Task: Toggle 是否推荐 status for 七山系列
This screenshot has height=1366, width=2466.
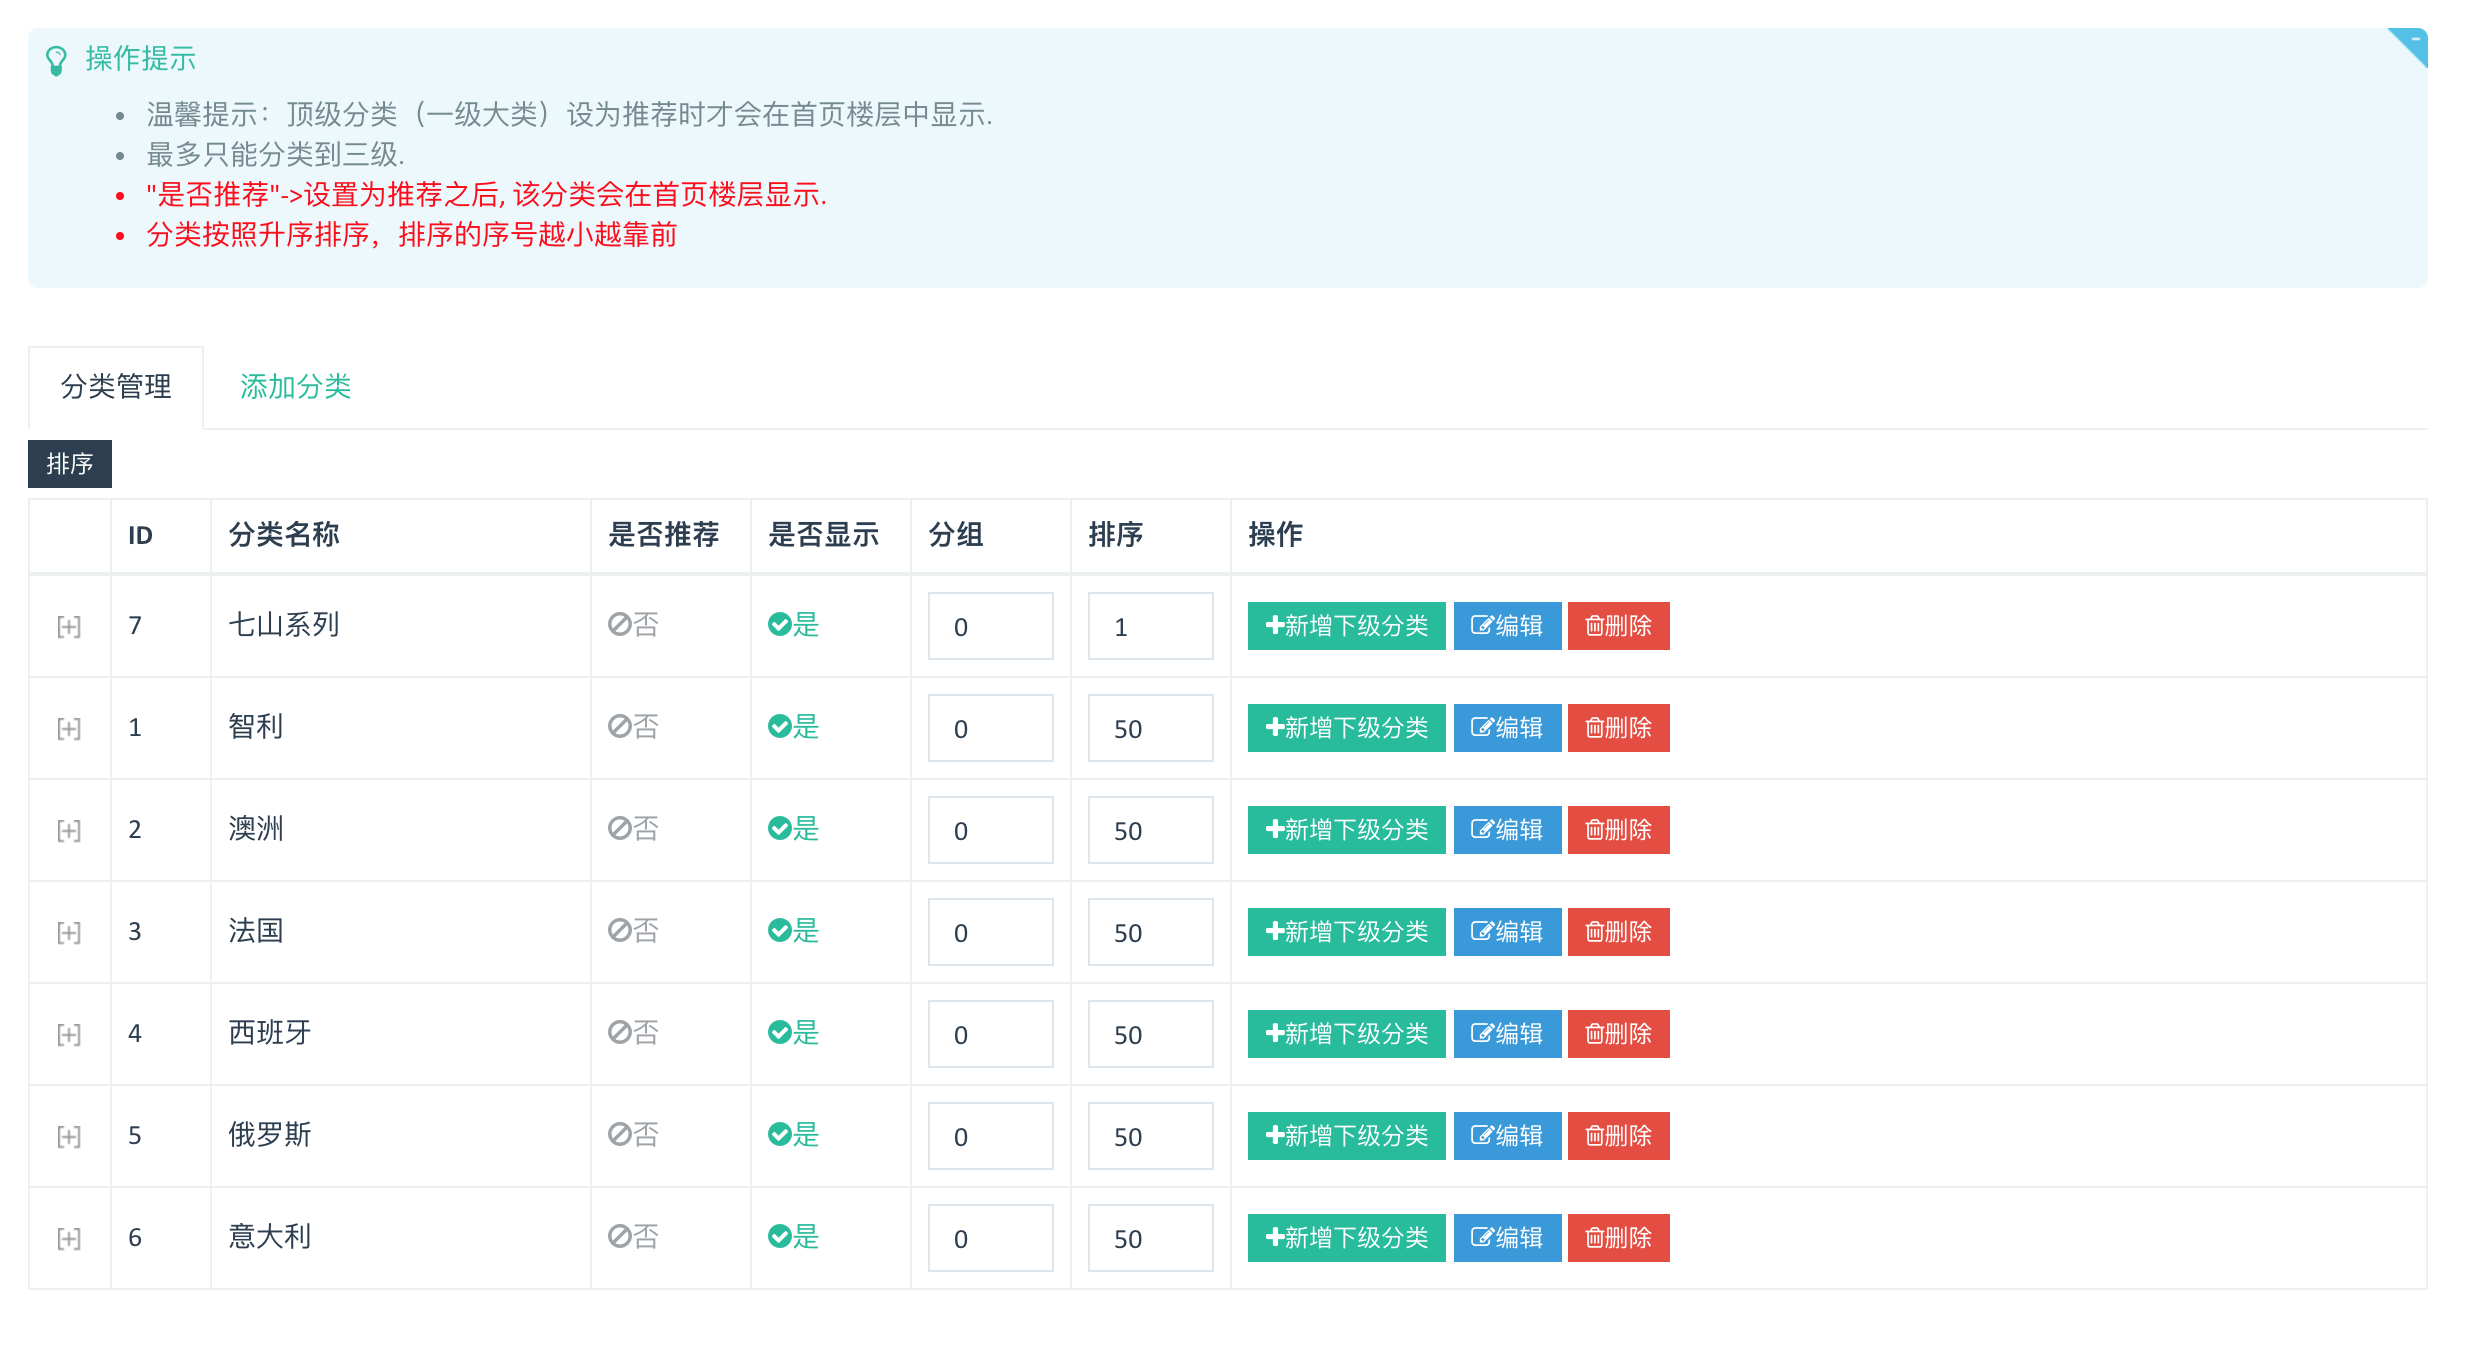Action: (x=634, y=625)
